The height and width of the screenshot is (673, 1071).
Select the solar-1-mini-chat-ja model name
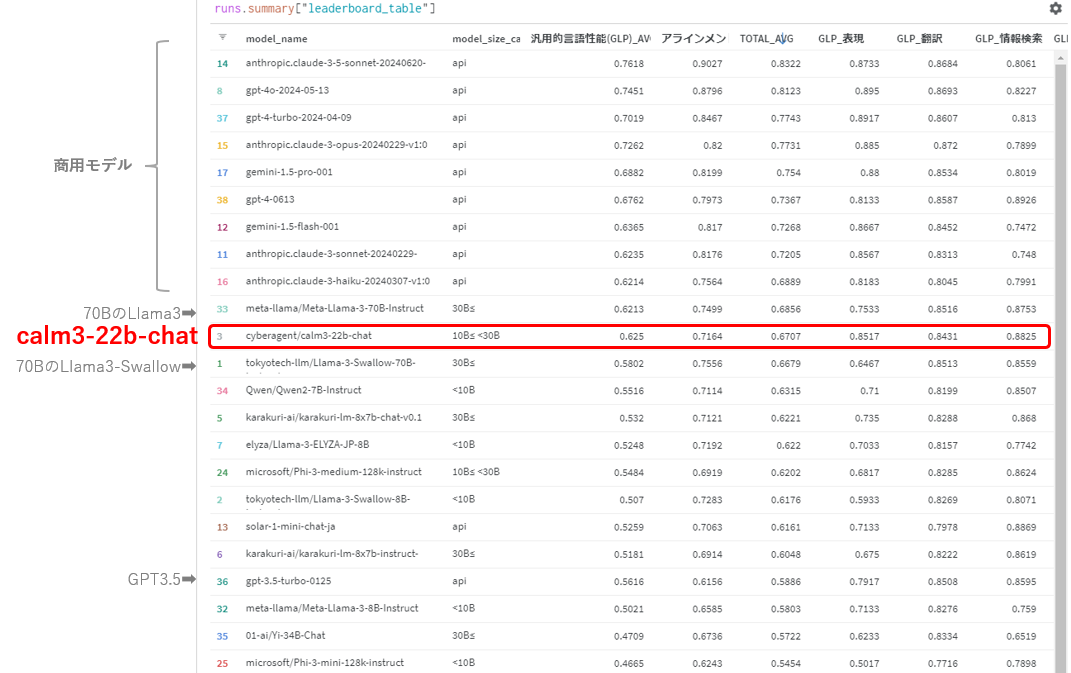tap(290, 527)
